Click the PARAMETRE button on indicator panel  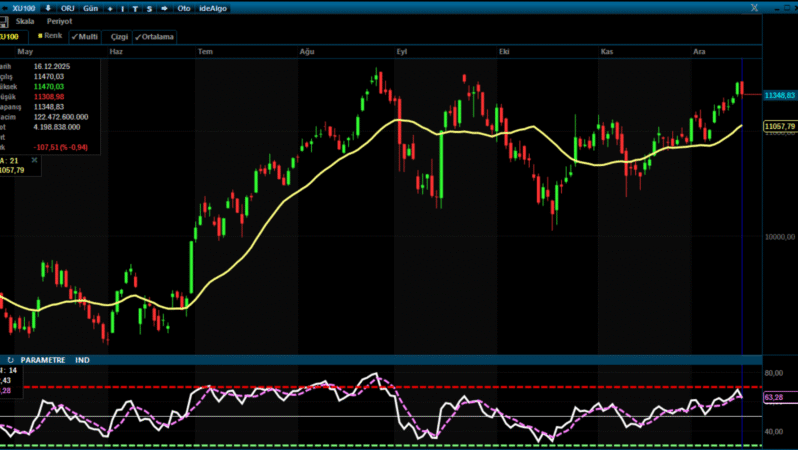tap(42, 360)
